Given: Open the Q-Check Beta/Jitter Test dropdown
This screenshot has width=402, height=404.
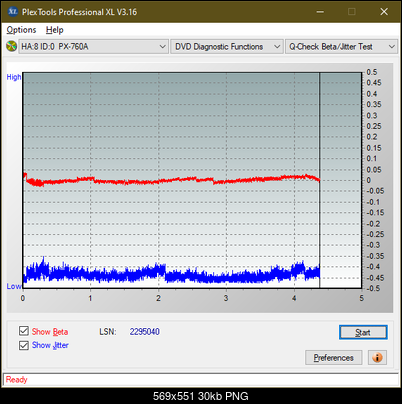Looking at the screenshot, I should (341, 47).
